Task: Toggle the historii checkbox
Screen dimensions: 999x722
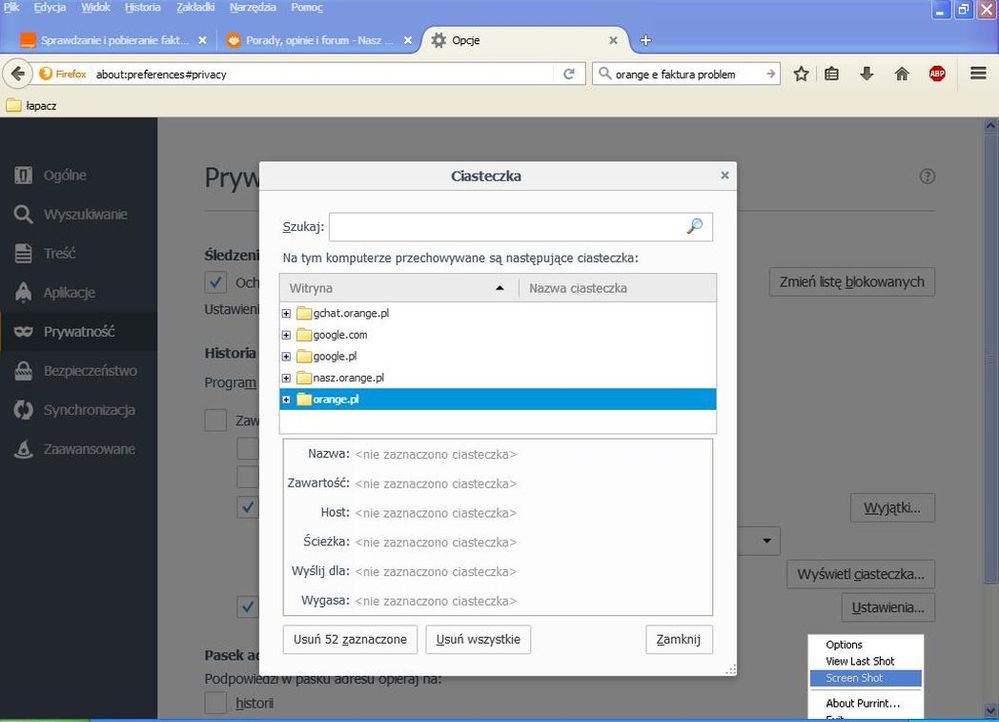Action: click(x=215, y=703)
